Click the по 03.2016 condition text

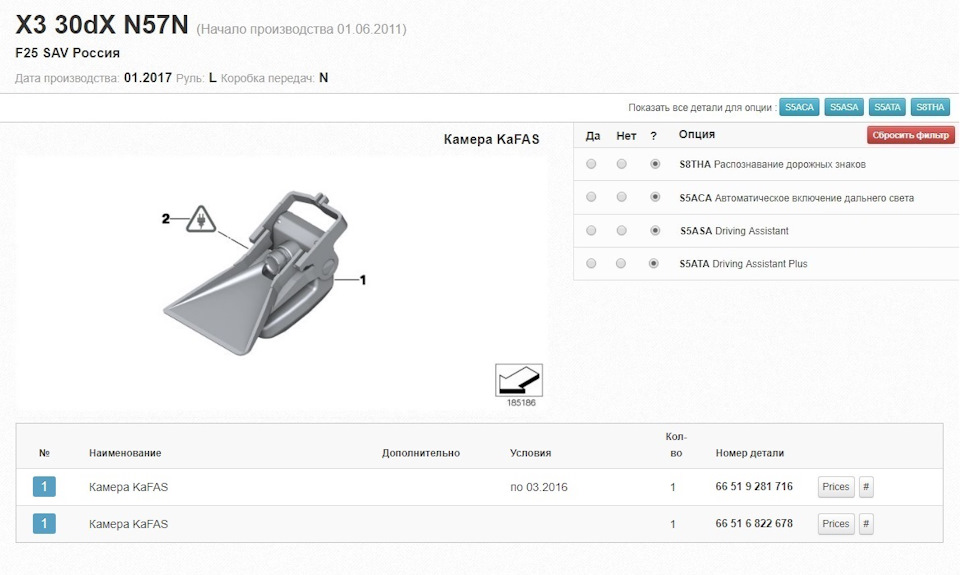tap(539, 487)
